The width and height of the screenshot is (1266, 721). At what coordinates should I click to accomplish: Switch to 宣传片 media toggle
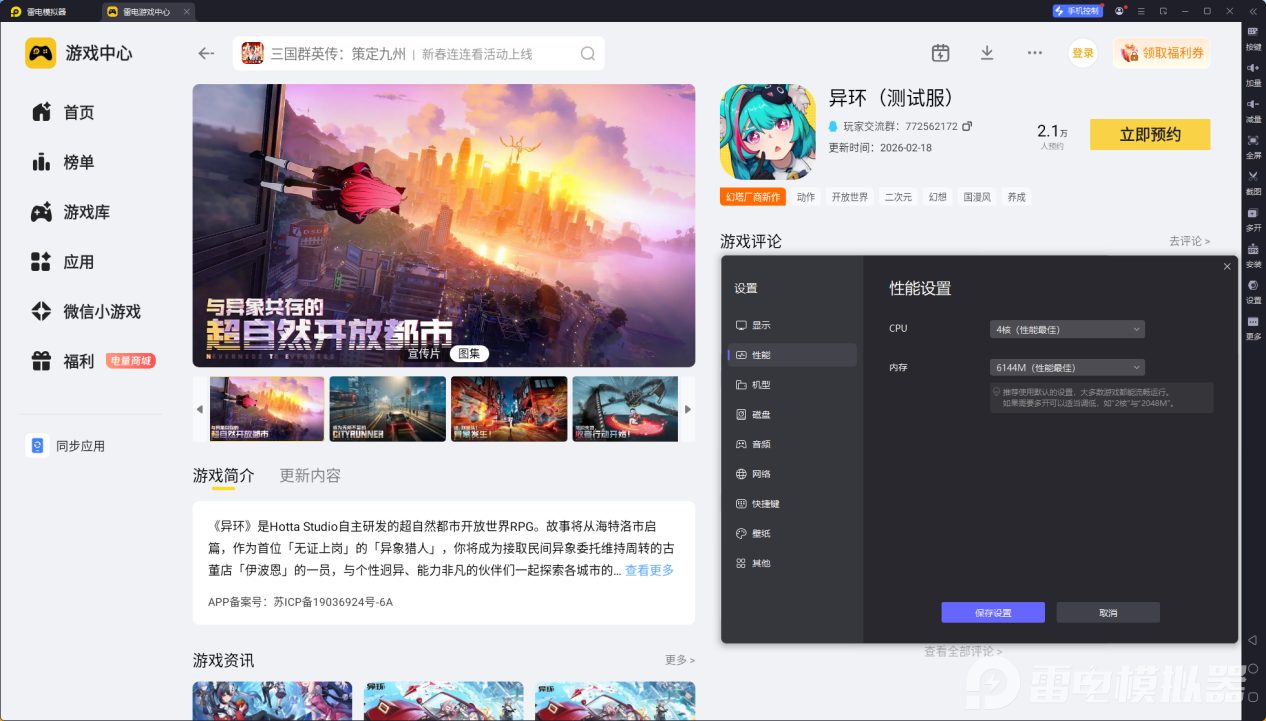[423, 353]
